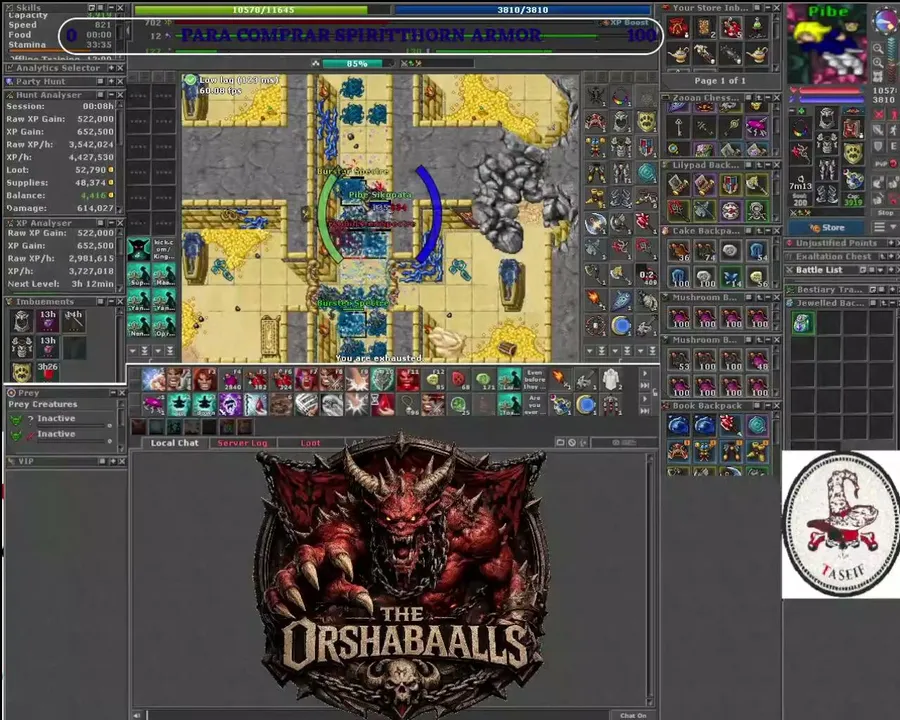Click the compass rose beside the minimap
Viewport: 900px width, 720px height.
tap(884, 21)
